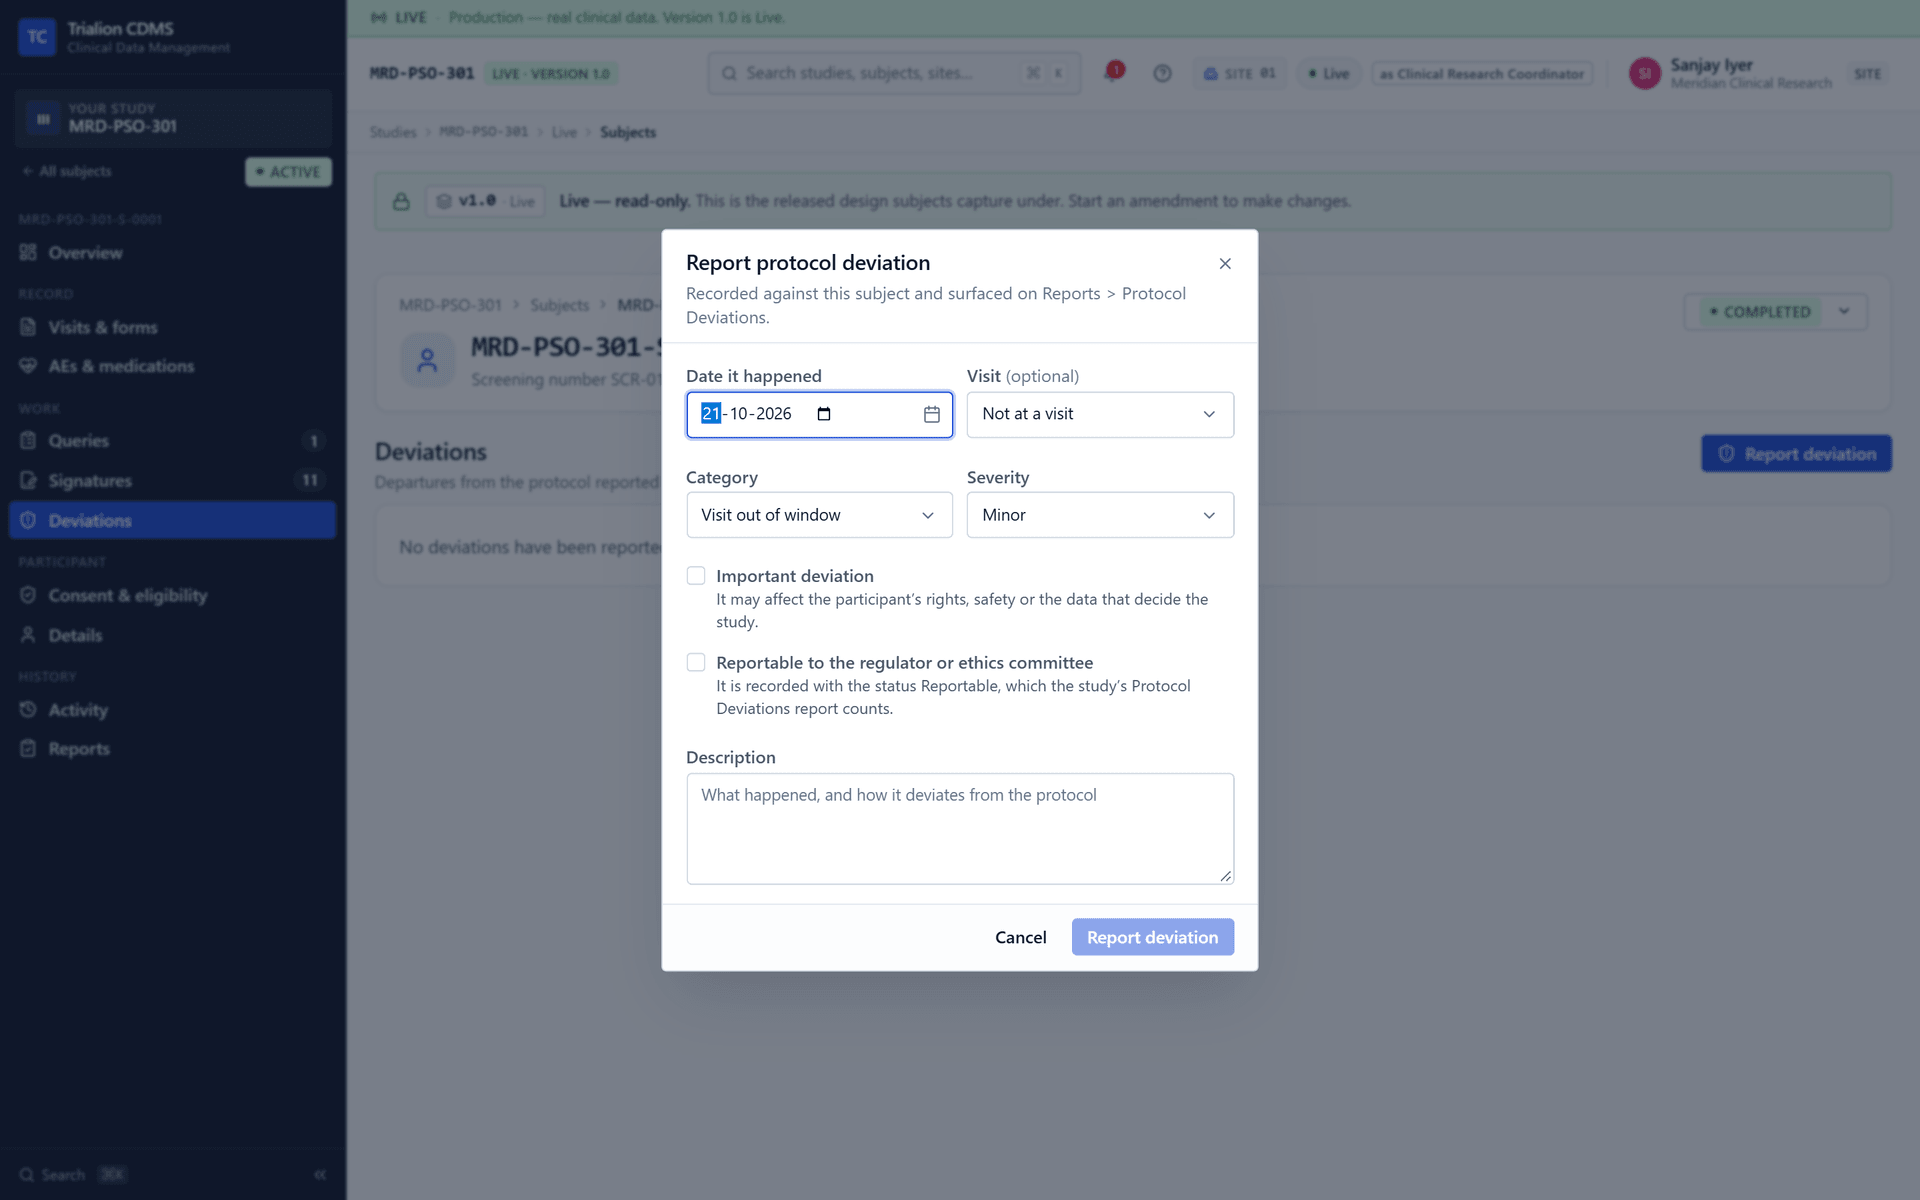
Task: Tick the Important deviation checkbox
Action: 696,576
